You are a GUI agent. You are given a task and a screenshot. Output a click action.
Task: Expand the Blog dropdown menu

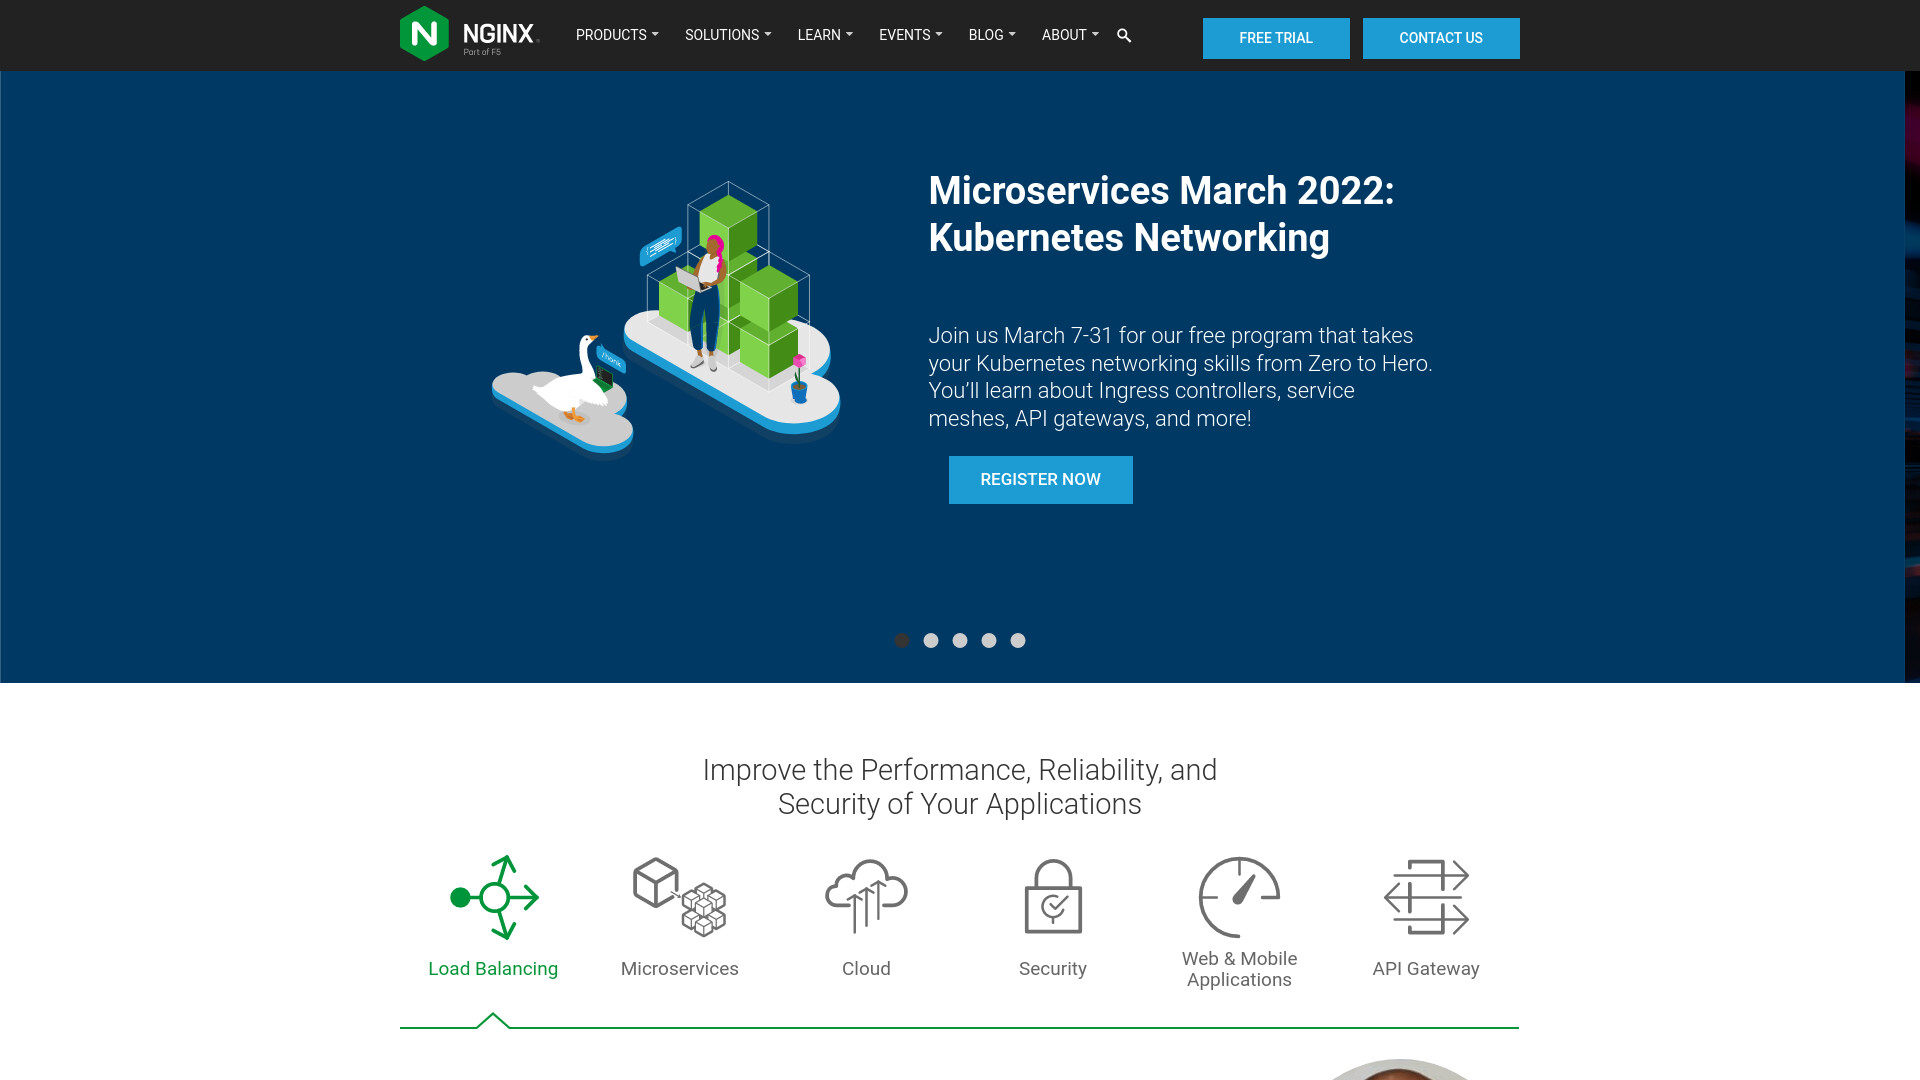992,35
